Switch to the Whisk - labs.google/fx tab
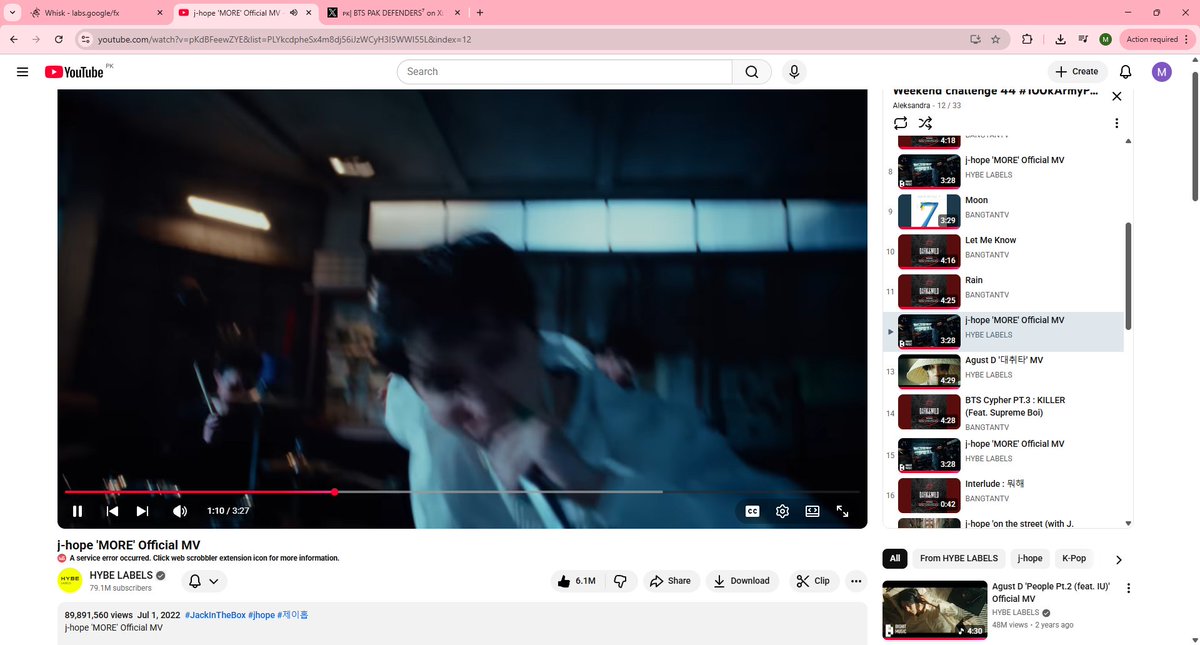1200x645 pixels. tap(97, 12)
